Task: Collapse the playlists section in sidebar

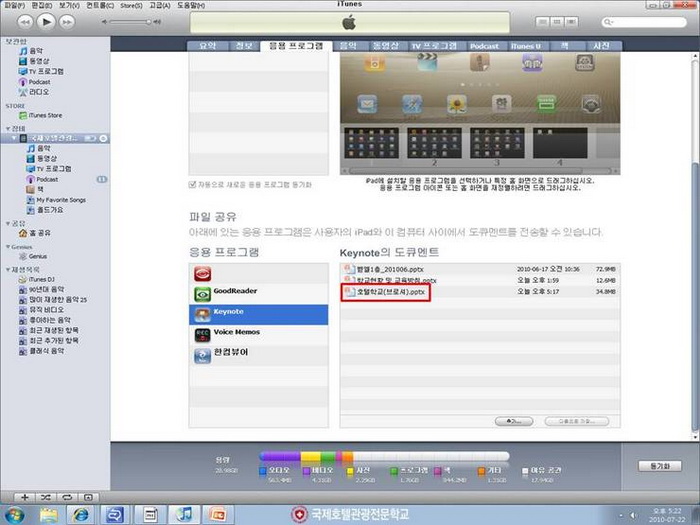Action: coord(8,269)
